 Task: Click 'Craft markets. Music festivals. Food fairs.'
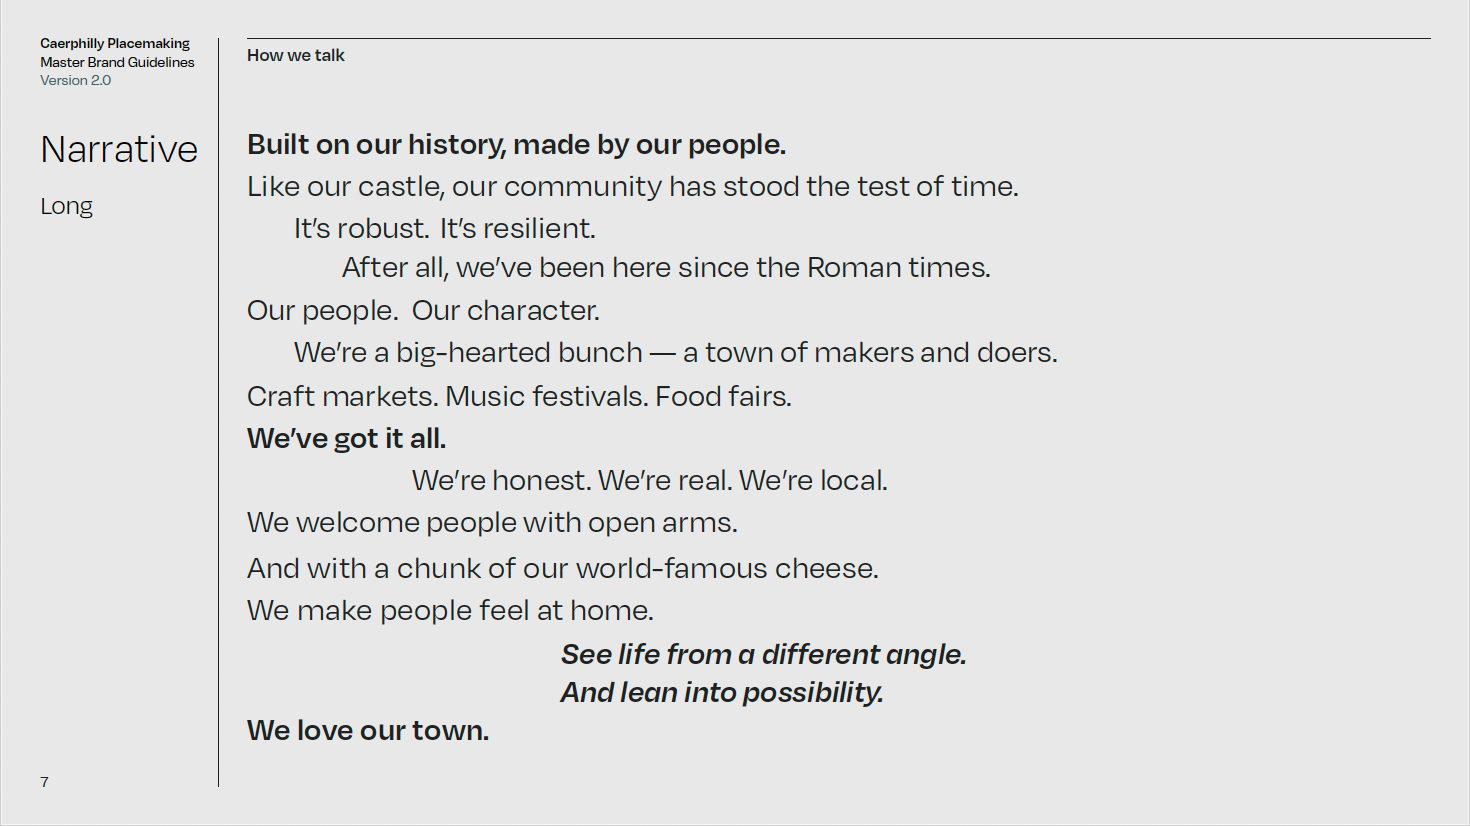click(520, 397)
